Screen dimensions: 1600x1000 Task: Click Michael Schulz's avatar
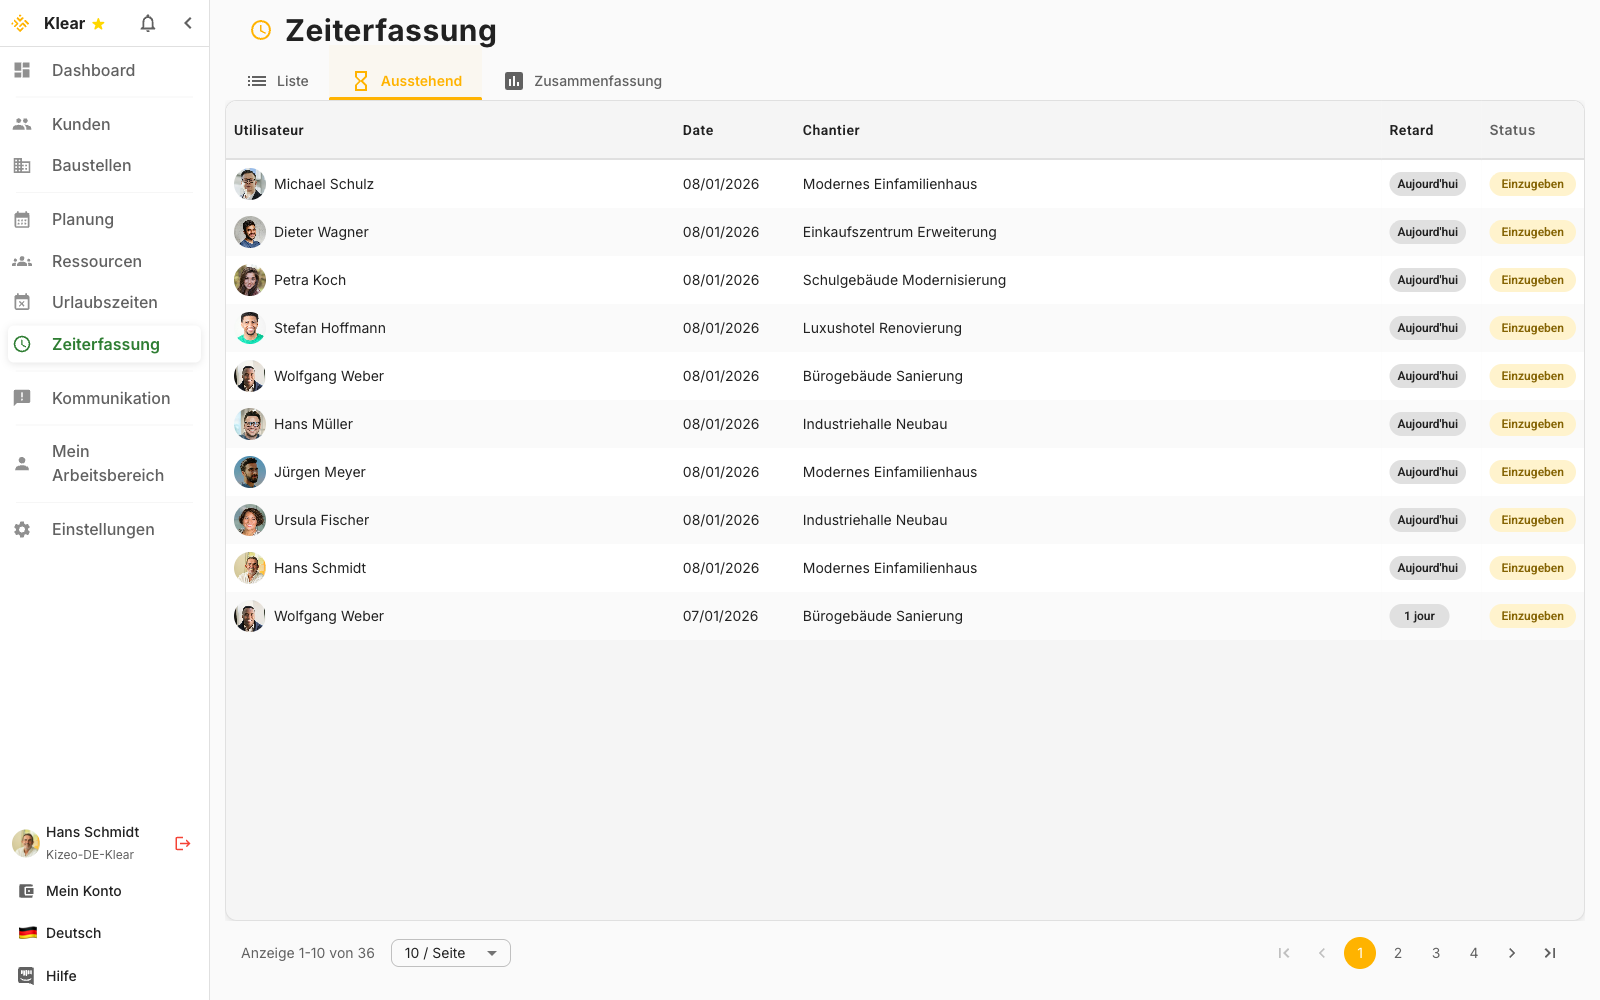(250, 184)
